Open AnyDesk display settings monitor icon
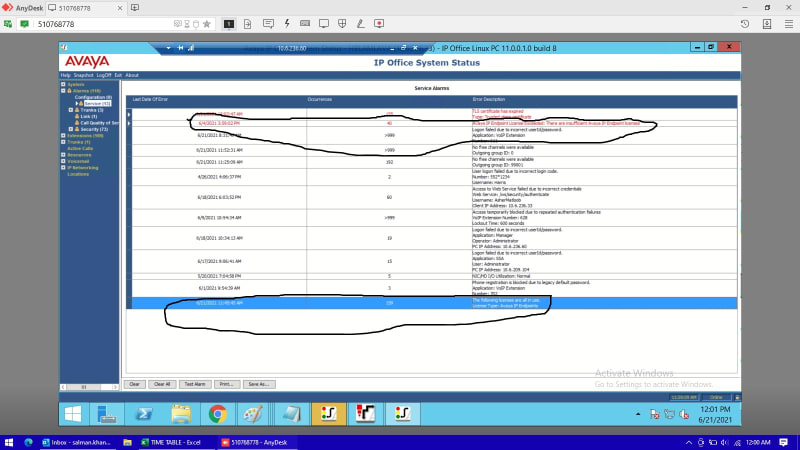800x450 pixels. tap(323, 23)
